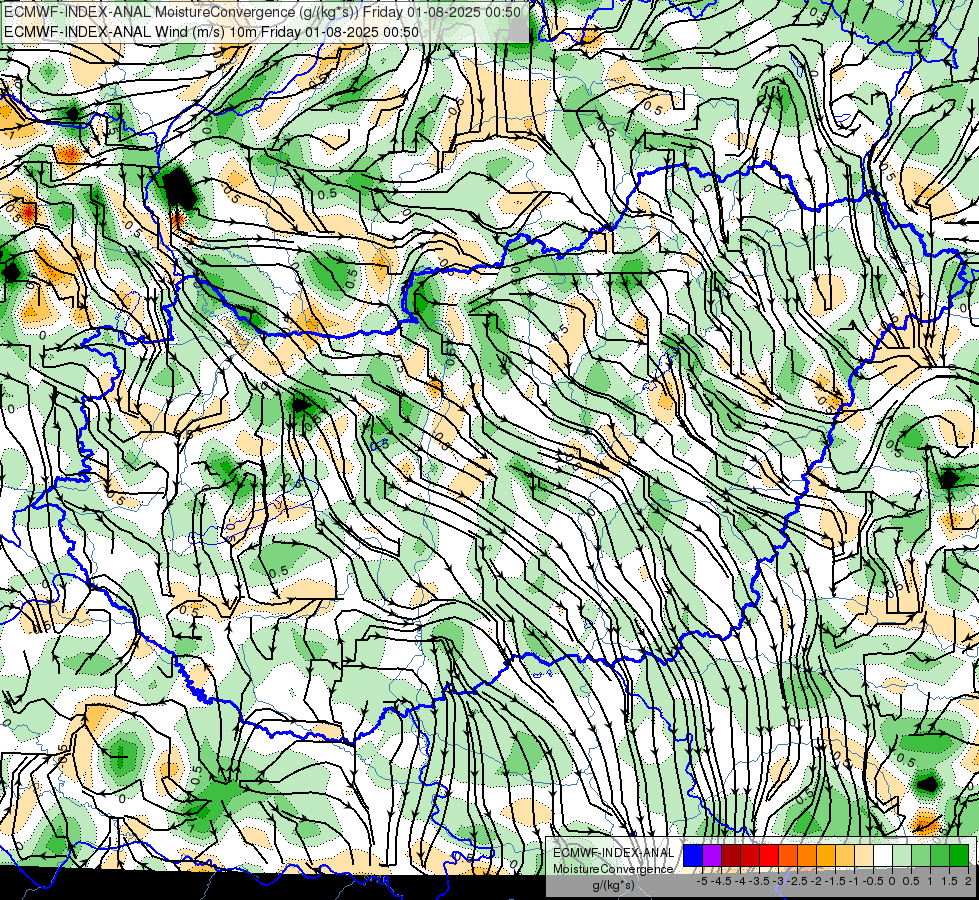Click the blue legend color swatch

(x=693, y=856)
